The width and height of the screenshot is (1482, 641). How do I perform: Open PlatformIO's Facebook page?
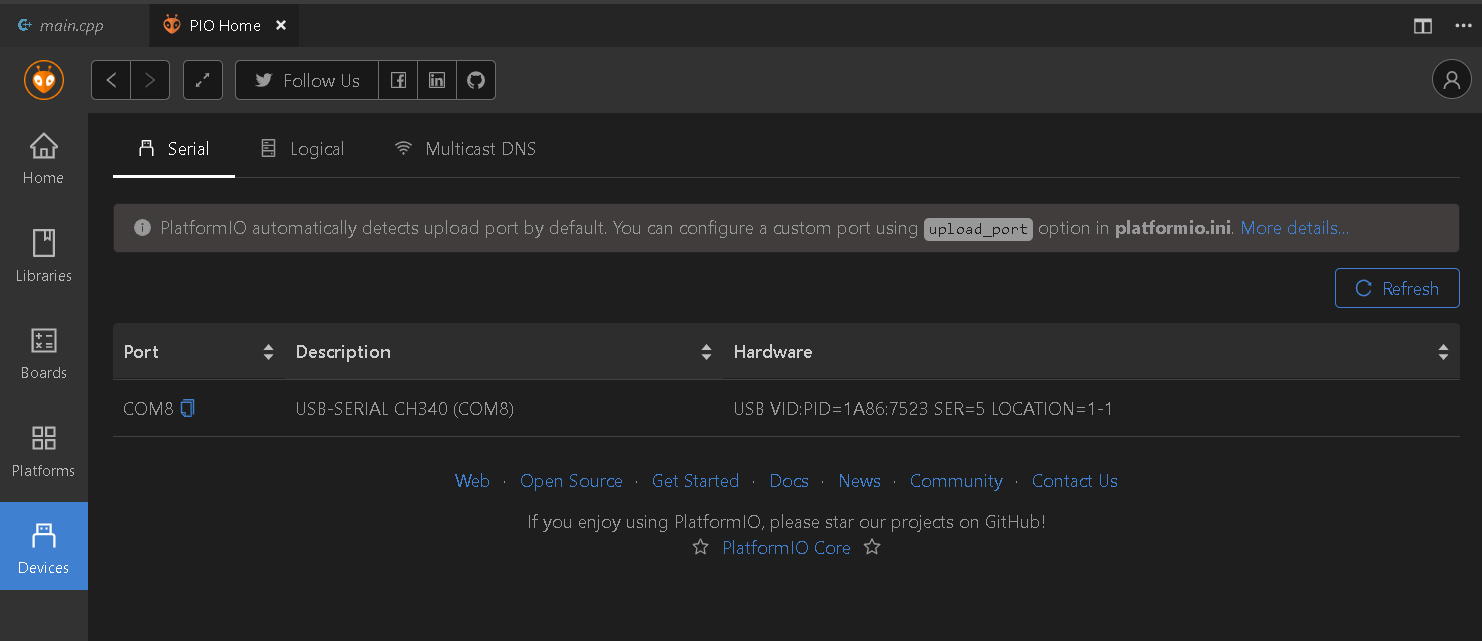coord(398,80)
